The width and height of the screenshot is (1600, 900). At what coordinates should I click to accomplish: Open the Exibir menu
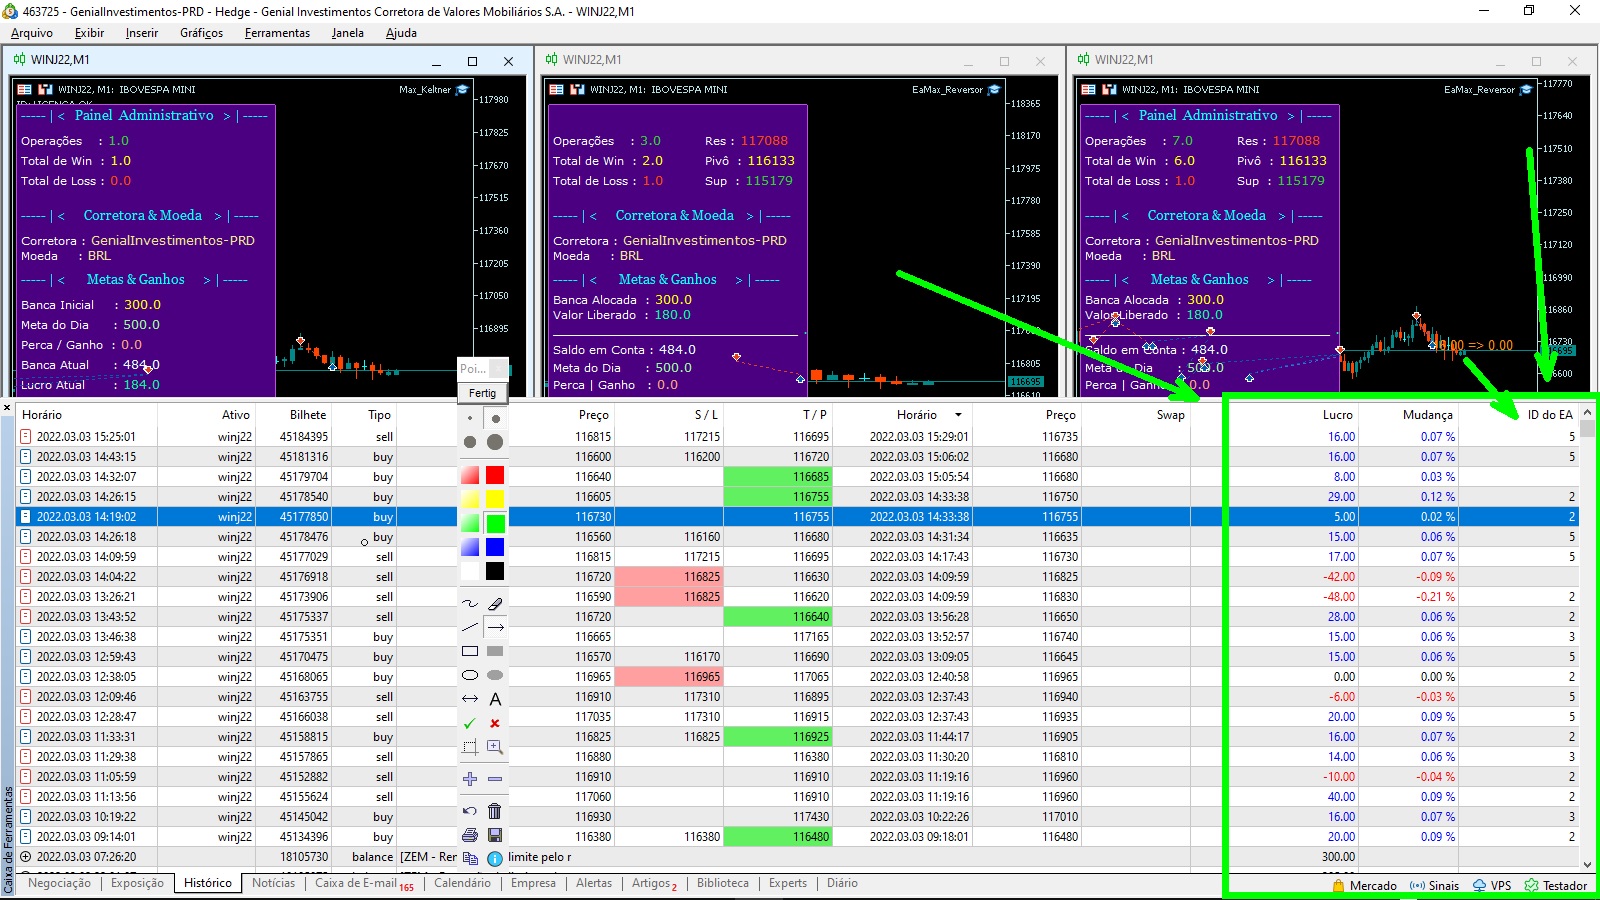[x=89, y=33]
